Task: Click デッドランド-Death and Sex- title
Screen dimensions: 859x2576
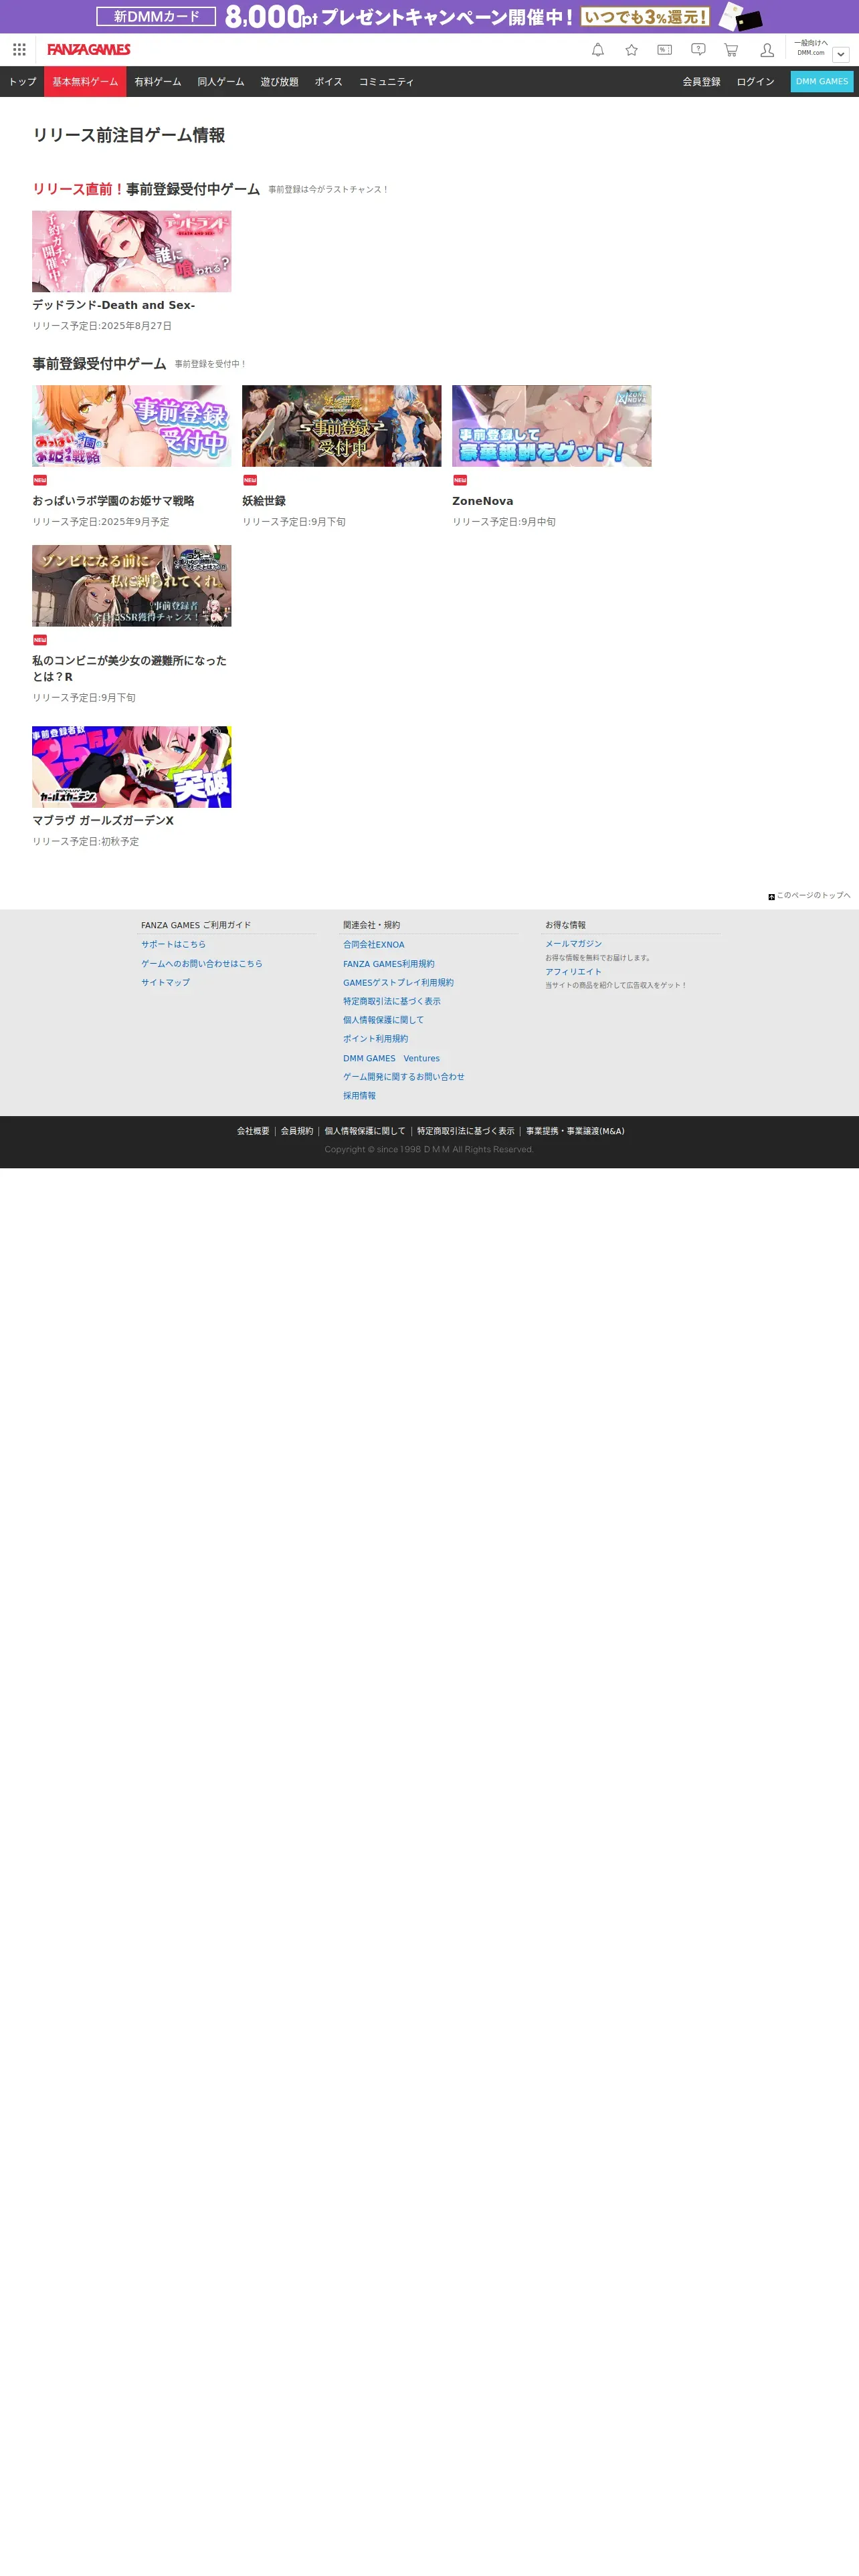Action: pos(113,305)
